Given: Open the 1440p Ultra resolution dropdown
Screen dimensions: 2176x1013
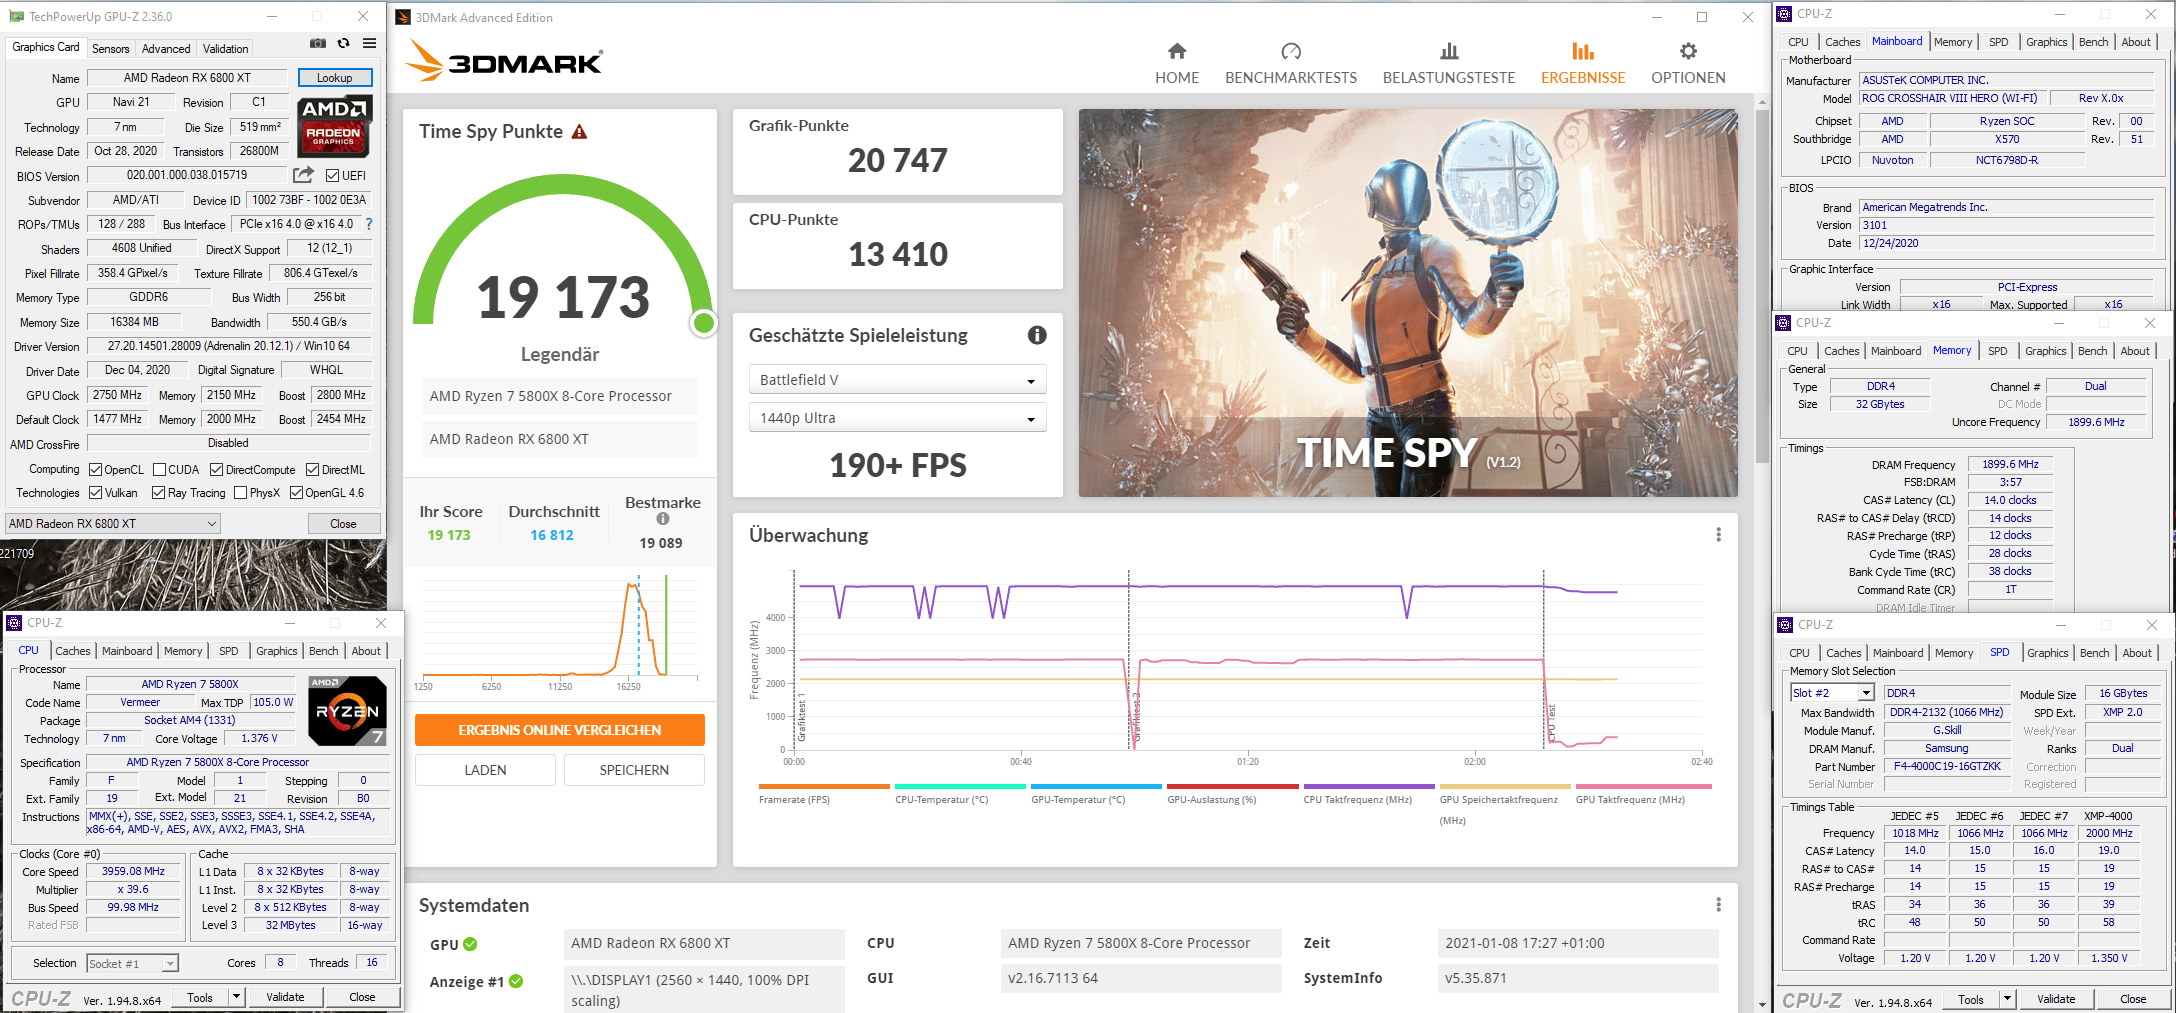Looking at the screenshot, I should tap(897, 418).
